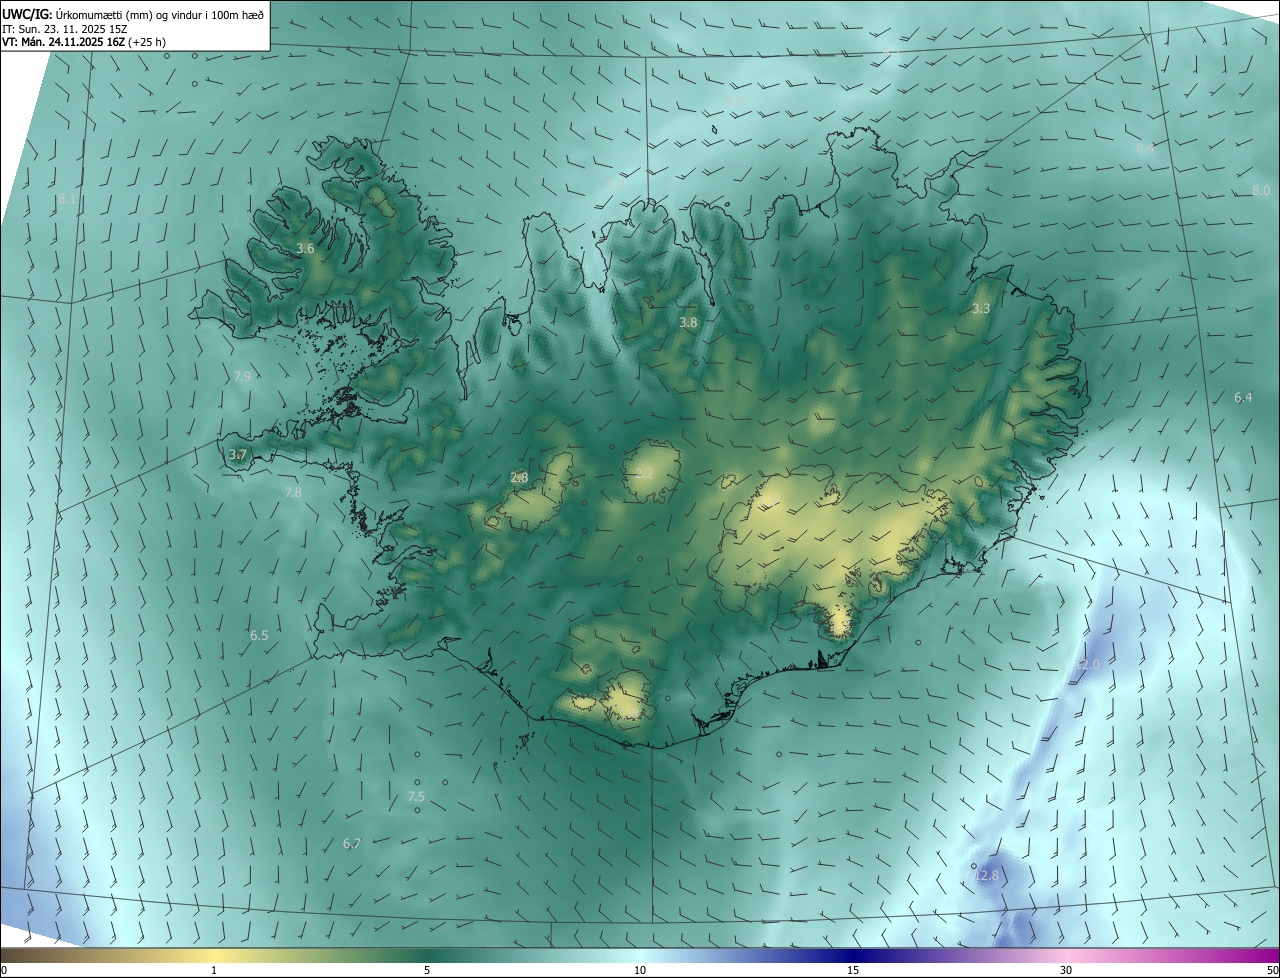The image size is (1280, 978).
Task: Click the 15 tick on the color scale
Action: (x=853, y=970)
